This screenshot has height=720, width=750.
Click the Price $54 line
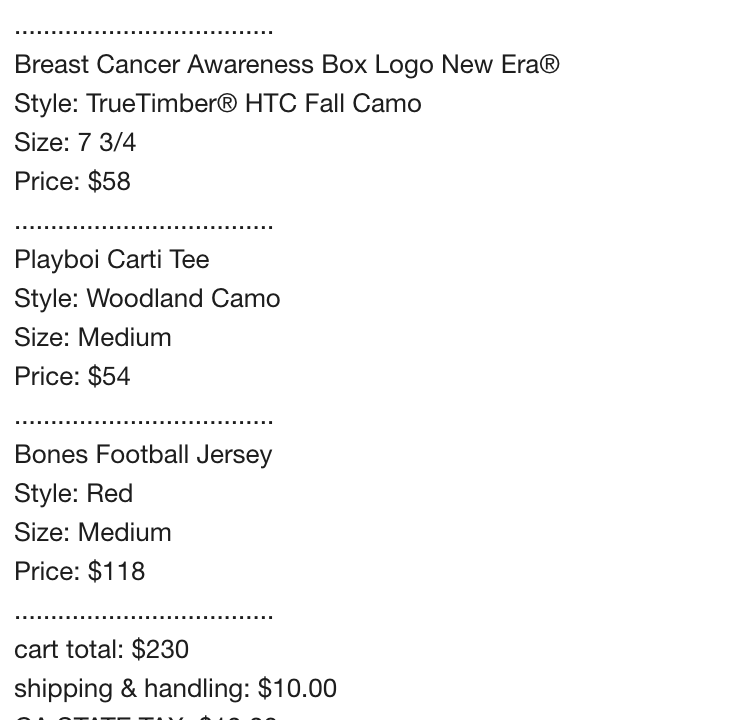[x=72, y=376]
